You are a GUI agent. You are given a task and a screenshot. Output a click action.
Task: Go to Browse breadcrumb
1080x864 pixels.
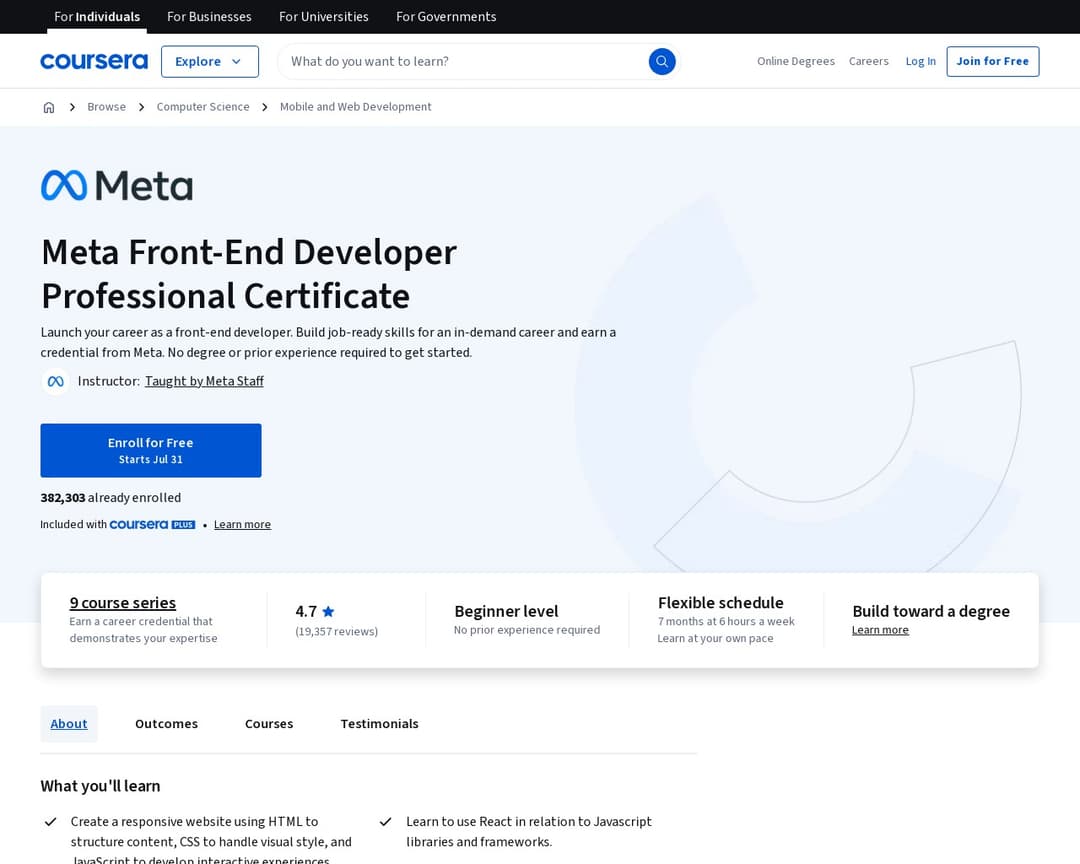tap(107, 107)
